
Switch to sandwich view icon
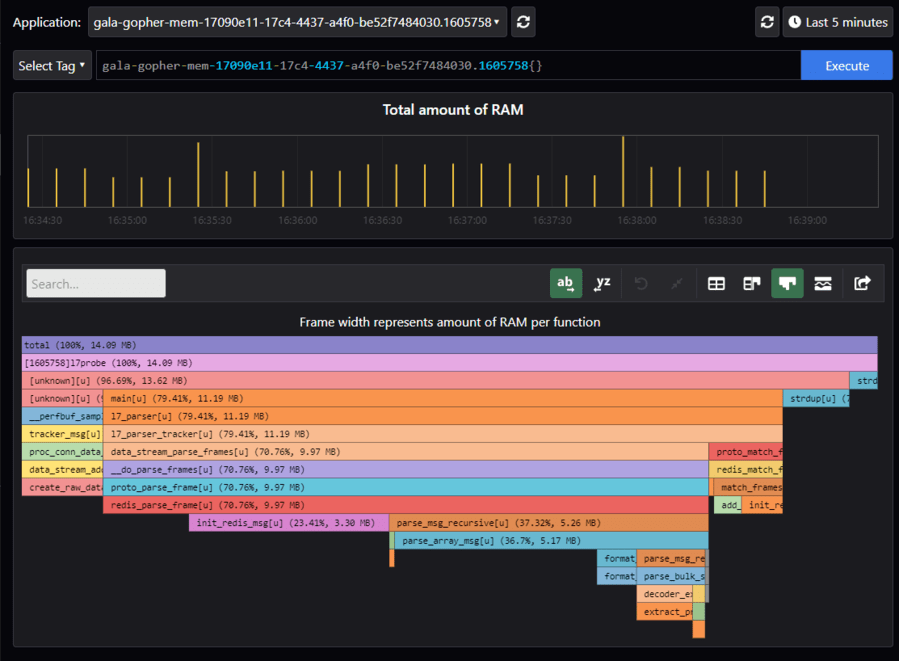coord(823,284)
